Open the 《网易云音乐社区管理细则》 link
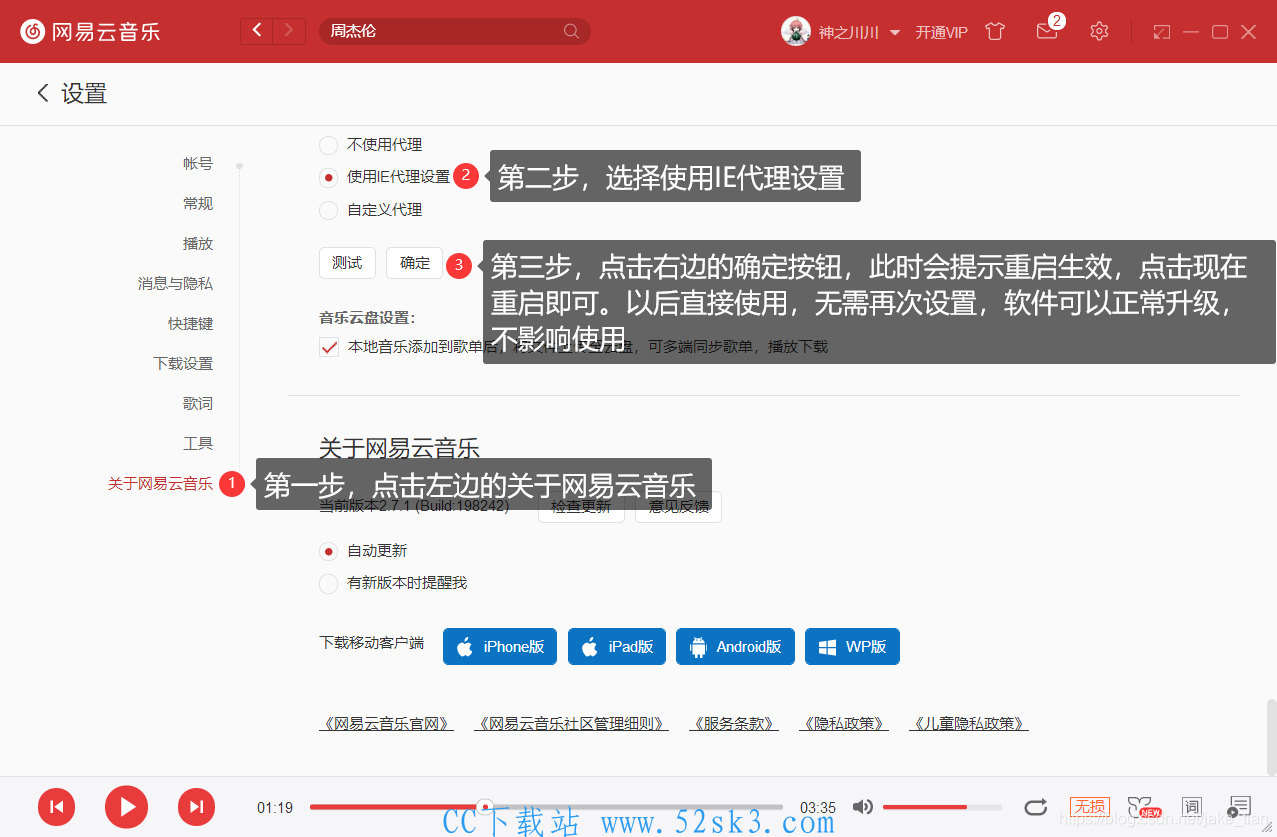Viewport: 1277px width, 837px height. pos(571,724)
